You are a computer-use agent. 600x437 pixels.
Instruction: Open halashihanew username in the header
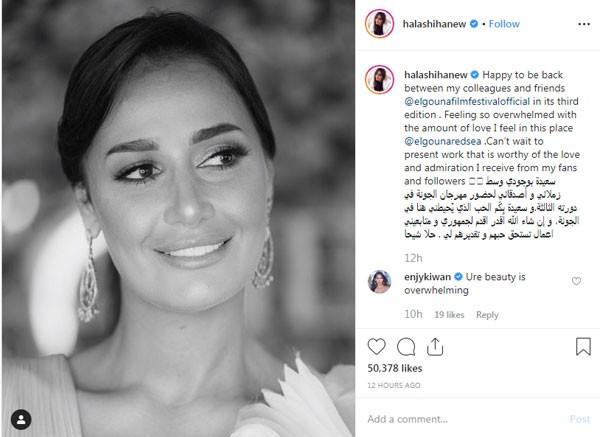434,24
